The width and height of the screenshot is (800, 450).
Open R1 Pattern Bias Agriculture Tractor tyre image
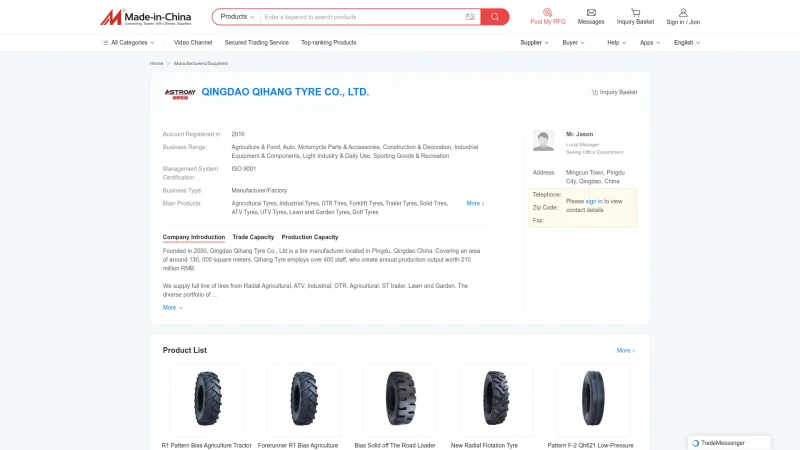coord(207,399)
